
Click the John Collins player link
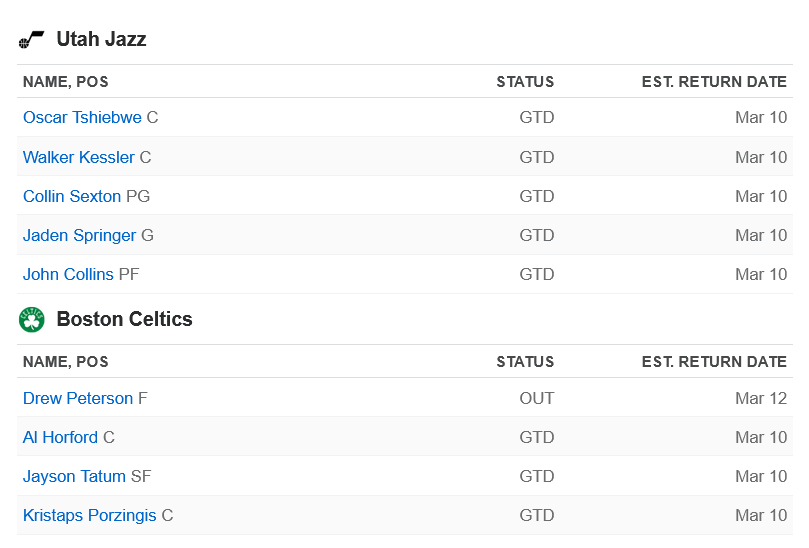pyautogui.click(x=68, y=274)
